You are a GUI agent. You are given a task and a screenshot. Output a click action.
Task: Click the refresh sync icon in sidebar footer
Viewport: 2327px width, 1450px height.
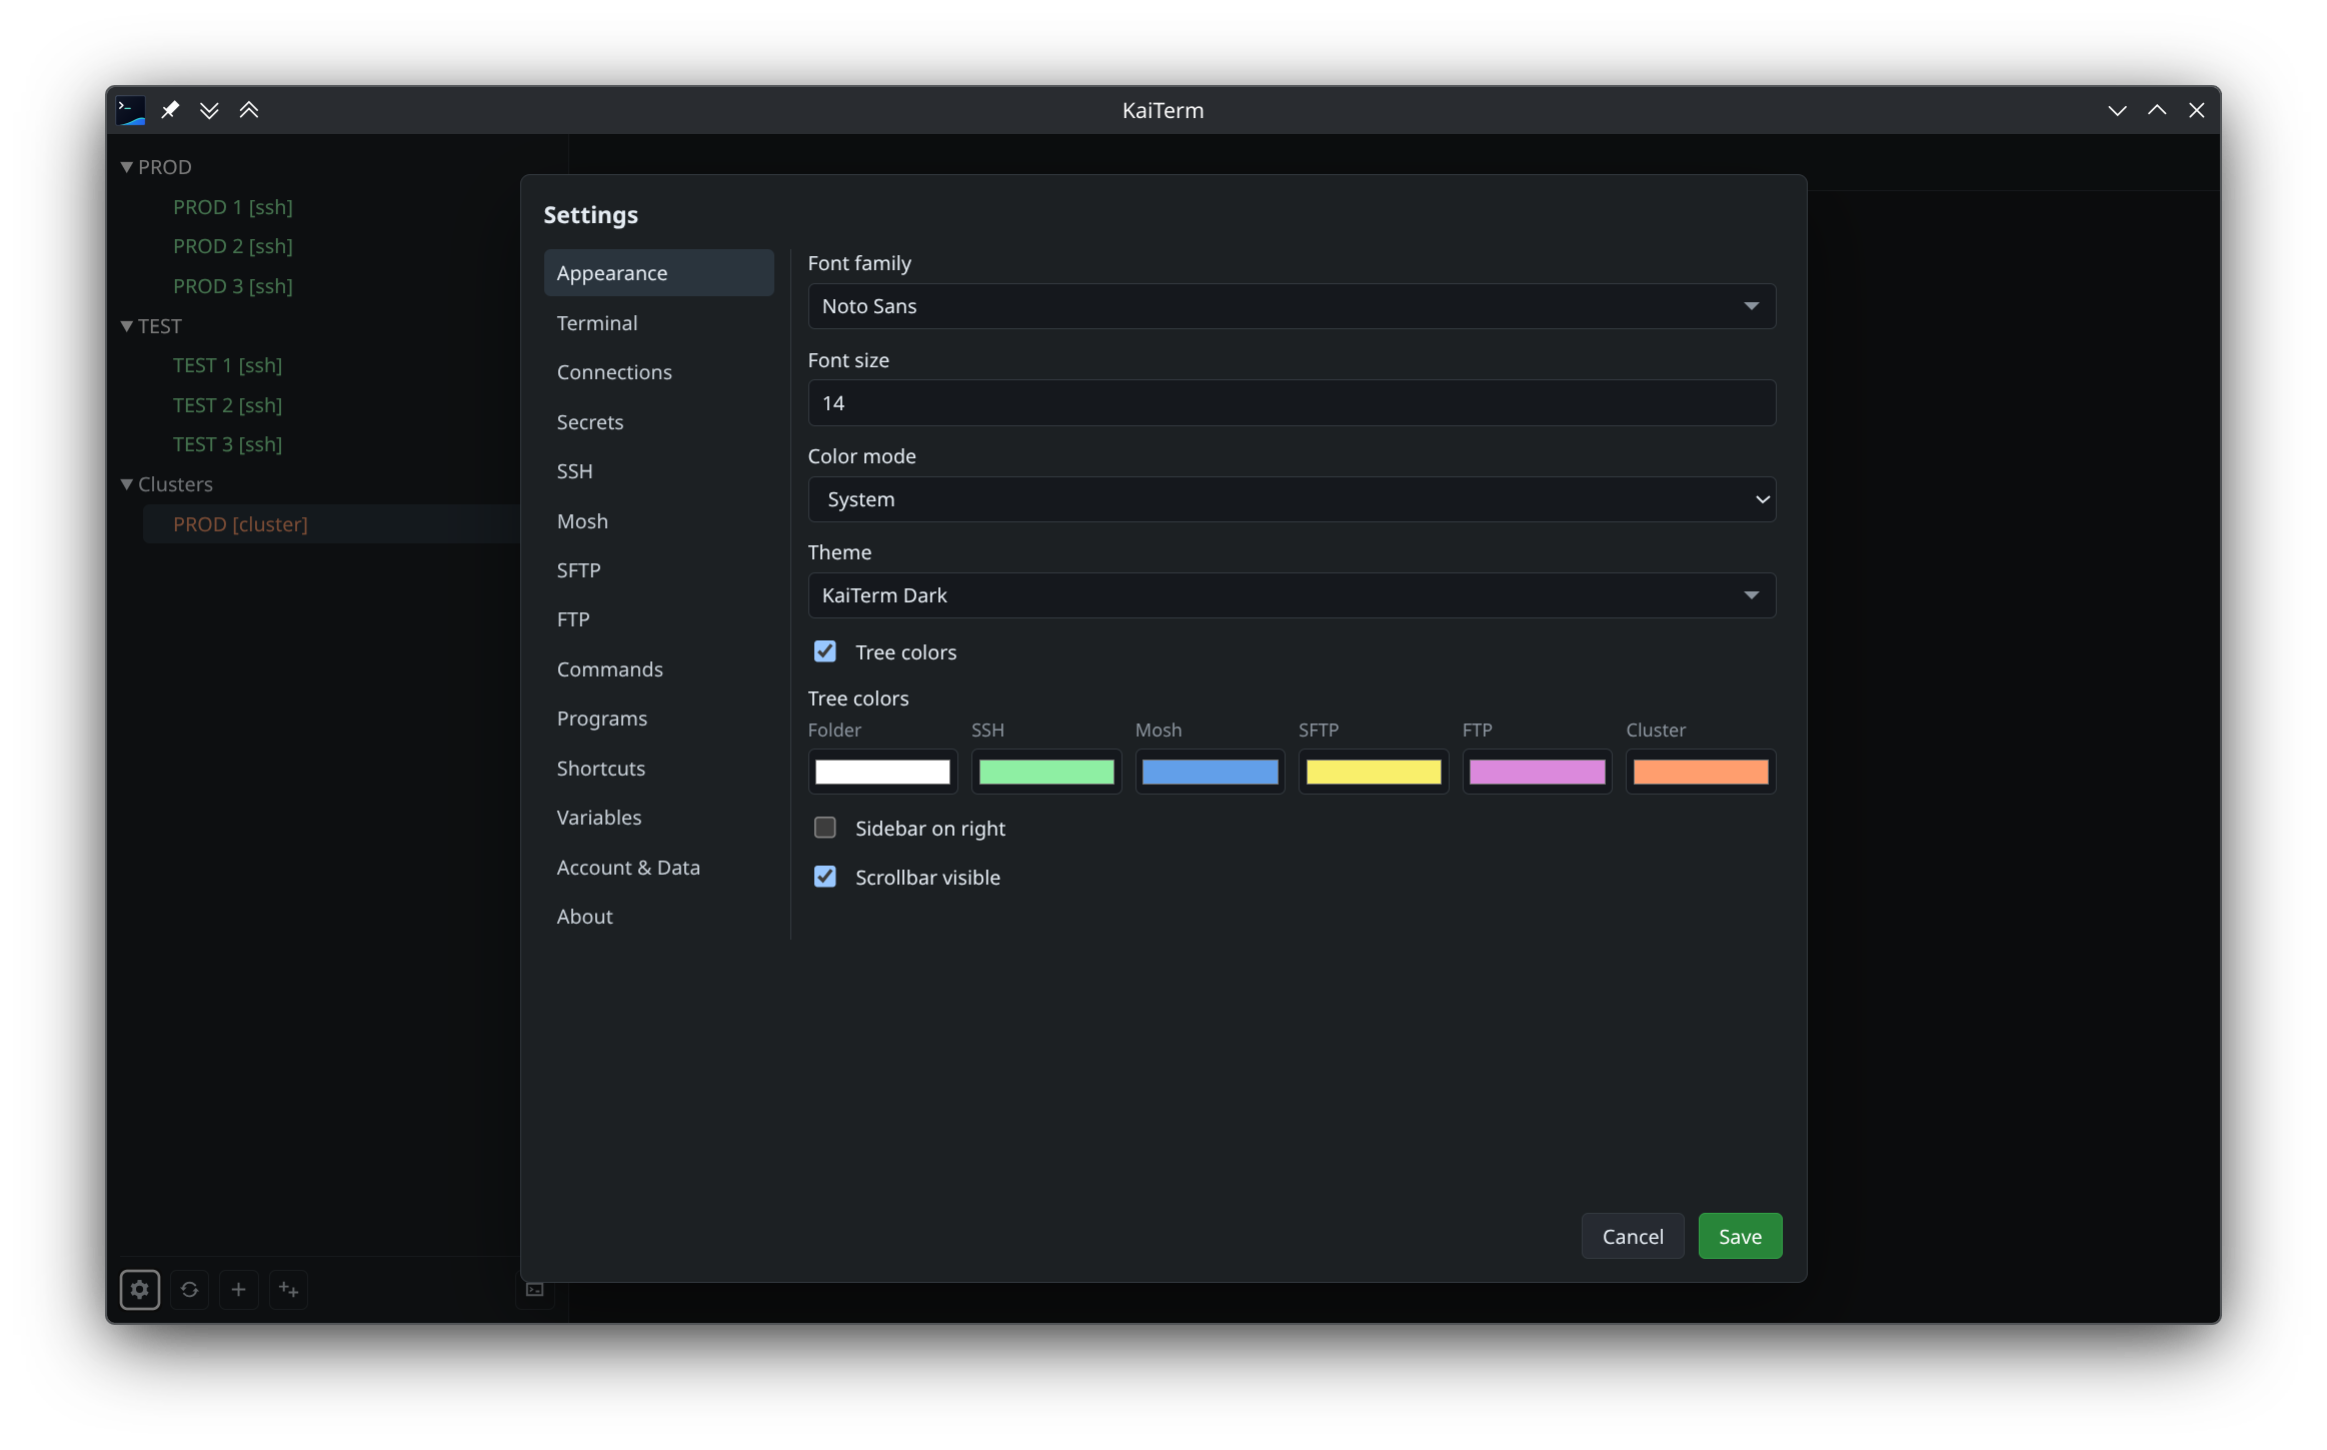[x=189, y=1289]
